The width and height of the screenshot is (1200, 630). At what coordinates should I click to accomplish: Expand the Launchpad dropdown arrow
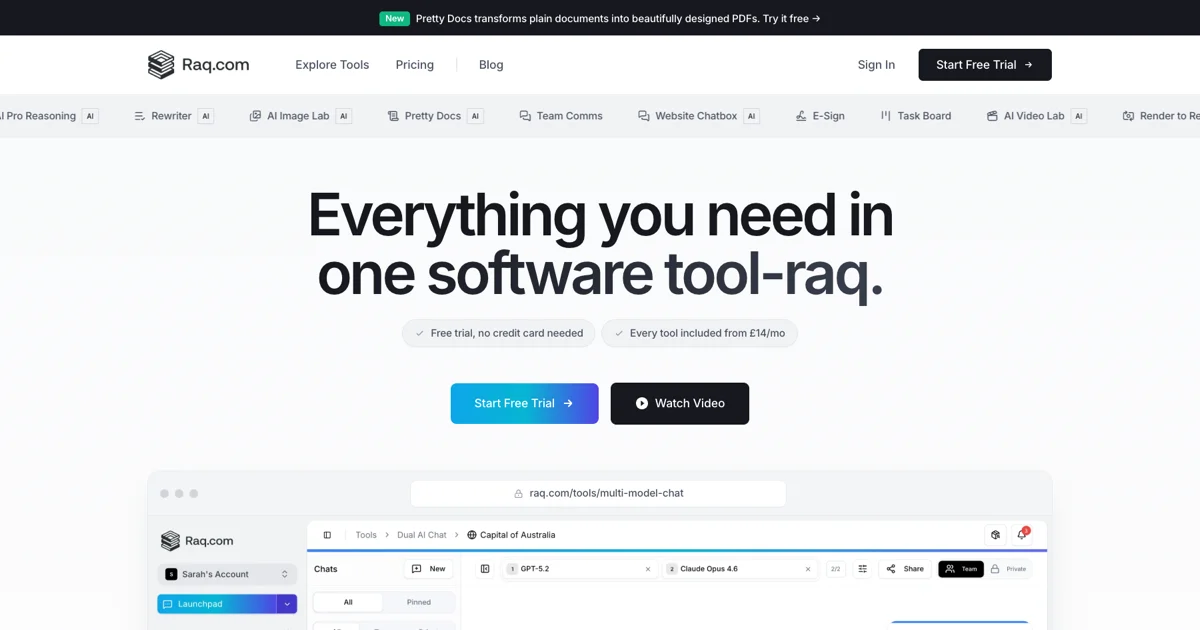click(x=287, y=604)
